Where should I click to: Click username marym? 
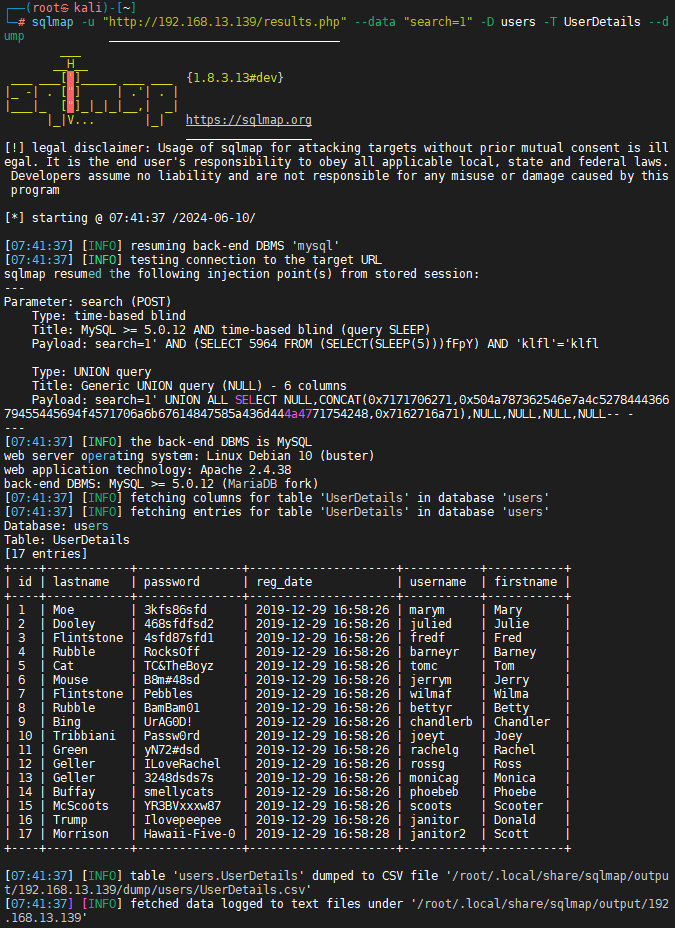point(427,610)
